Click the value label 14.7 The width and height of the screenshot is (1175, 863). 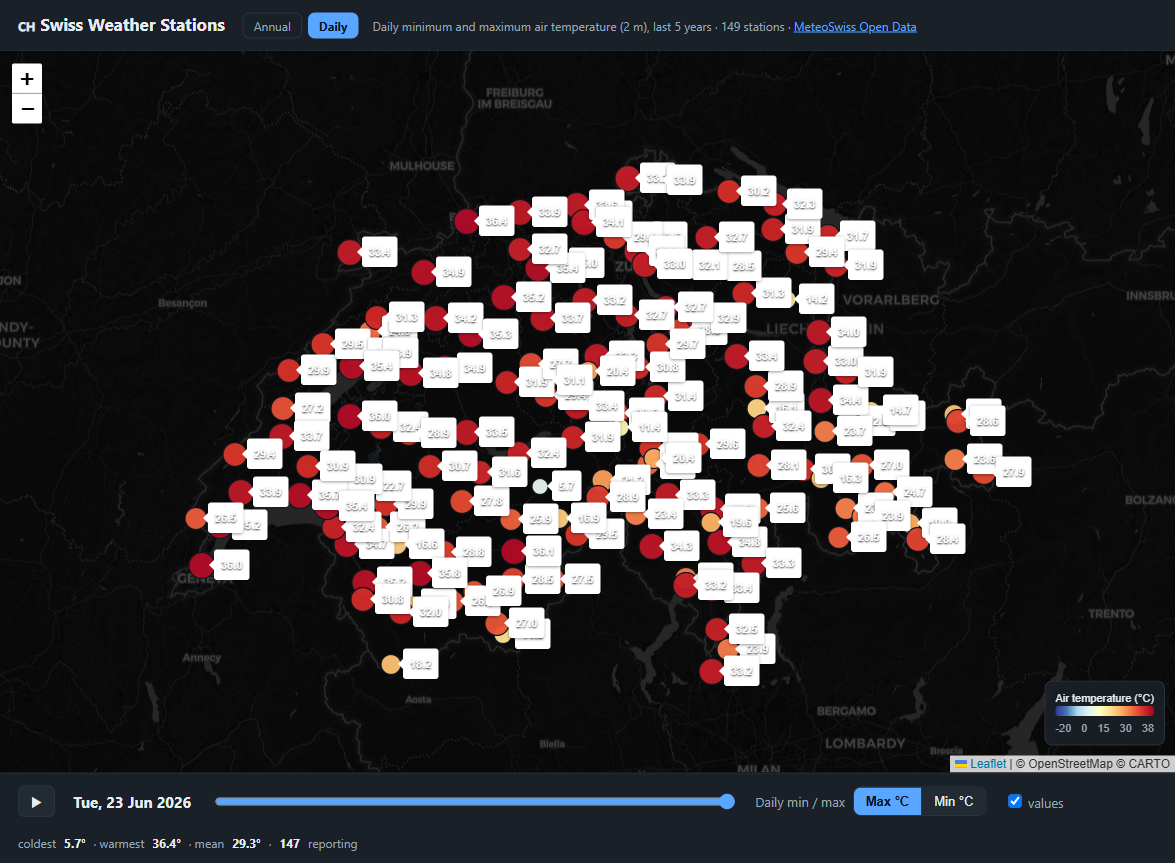click(x=900, y=410)
